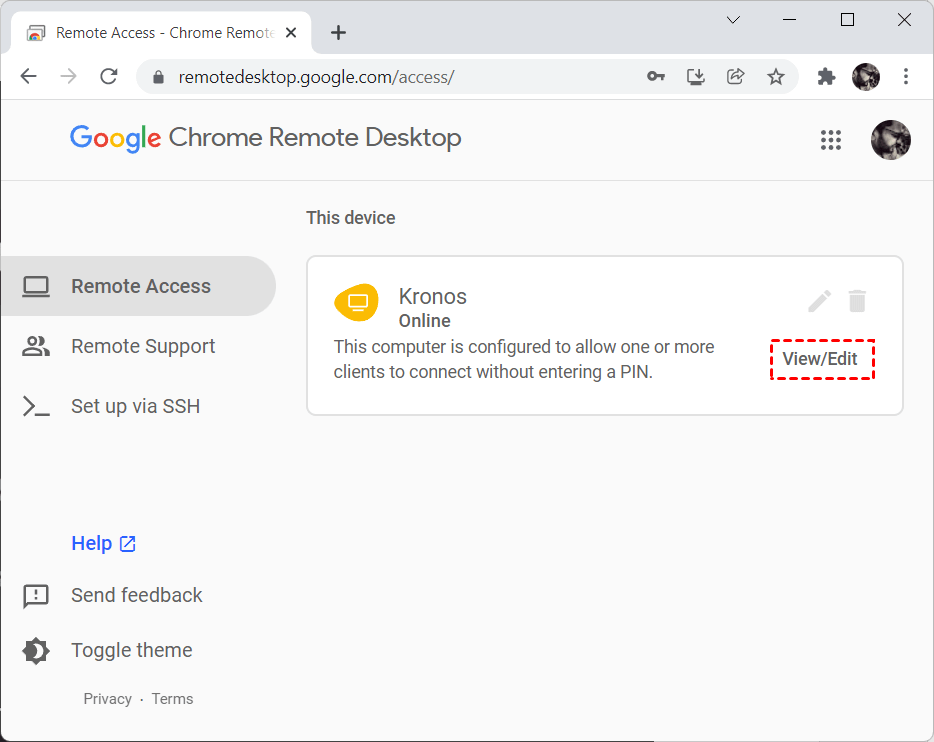Click the install app icon in address bar
Viewport: 934px width, 742px height.
[x=696, y=77]
